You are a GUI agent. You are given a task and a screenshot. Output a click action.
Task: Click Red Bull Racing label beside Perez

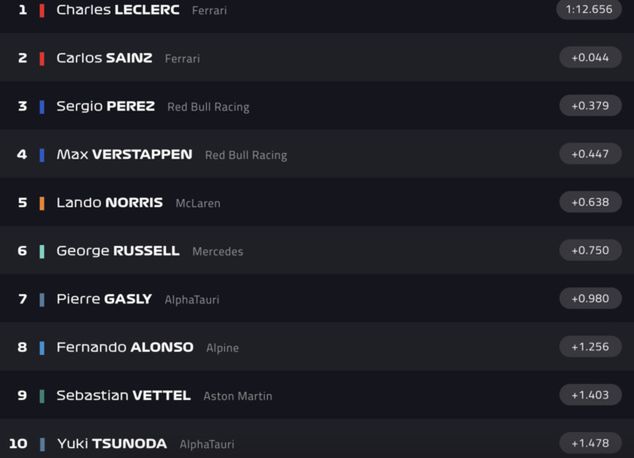pos(208,107)
